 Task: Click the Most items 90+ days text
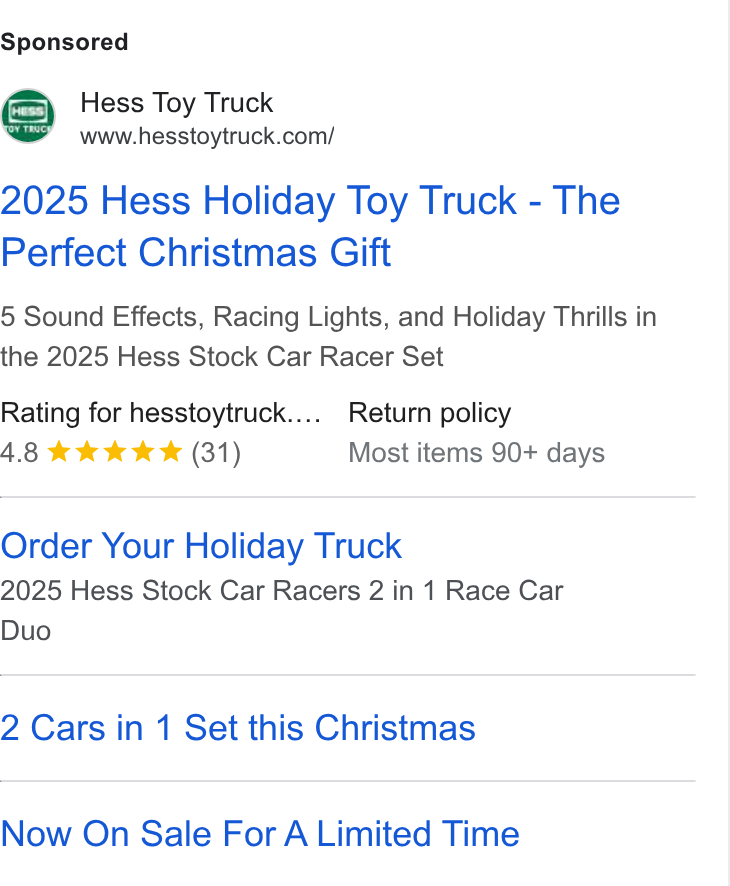pos(476,453)
